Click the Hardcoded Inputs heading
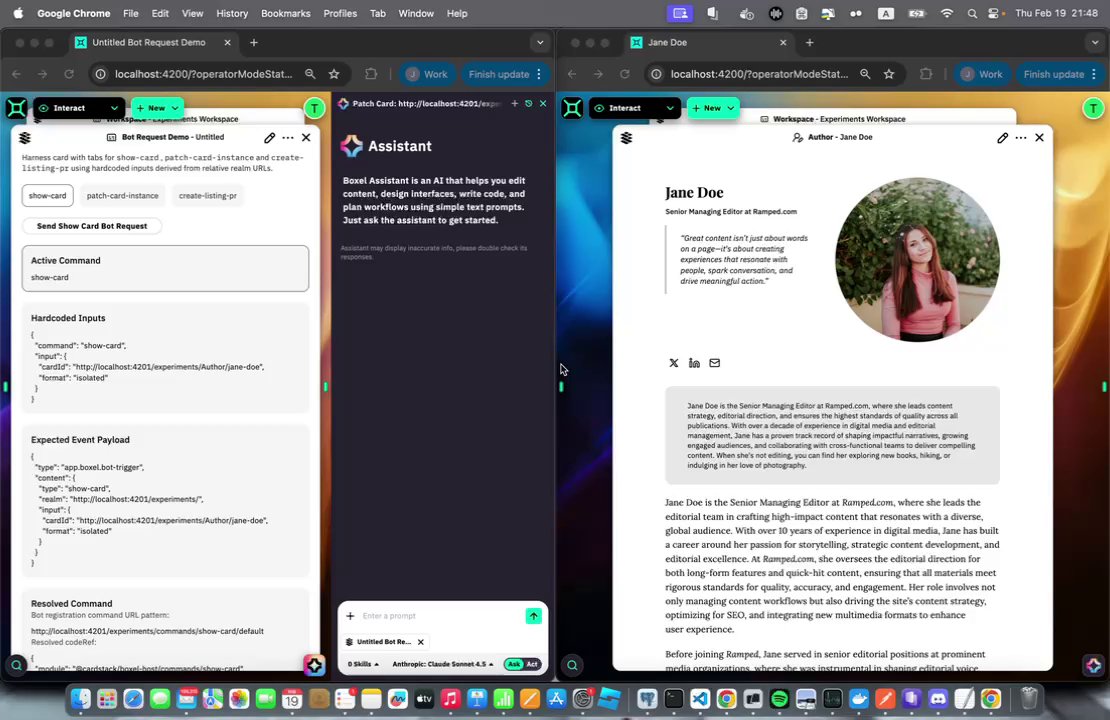The height and width of the screenshot is (720, 1110). click(x=68, y=318)
